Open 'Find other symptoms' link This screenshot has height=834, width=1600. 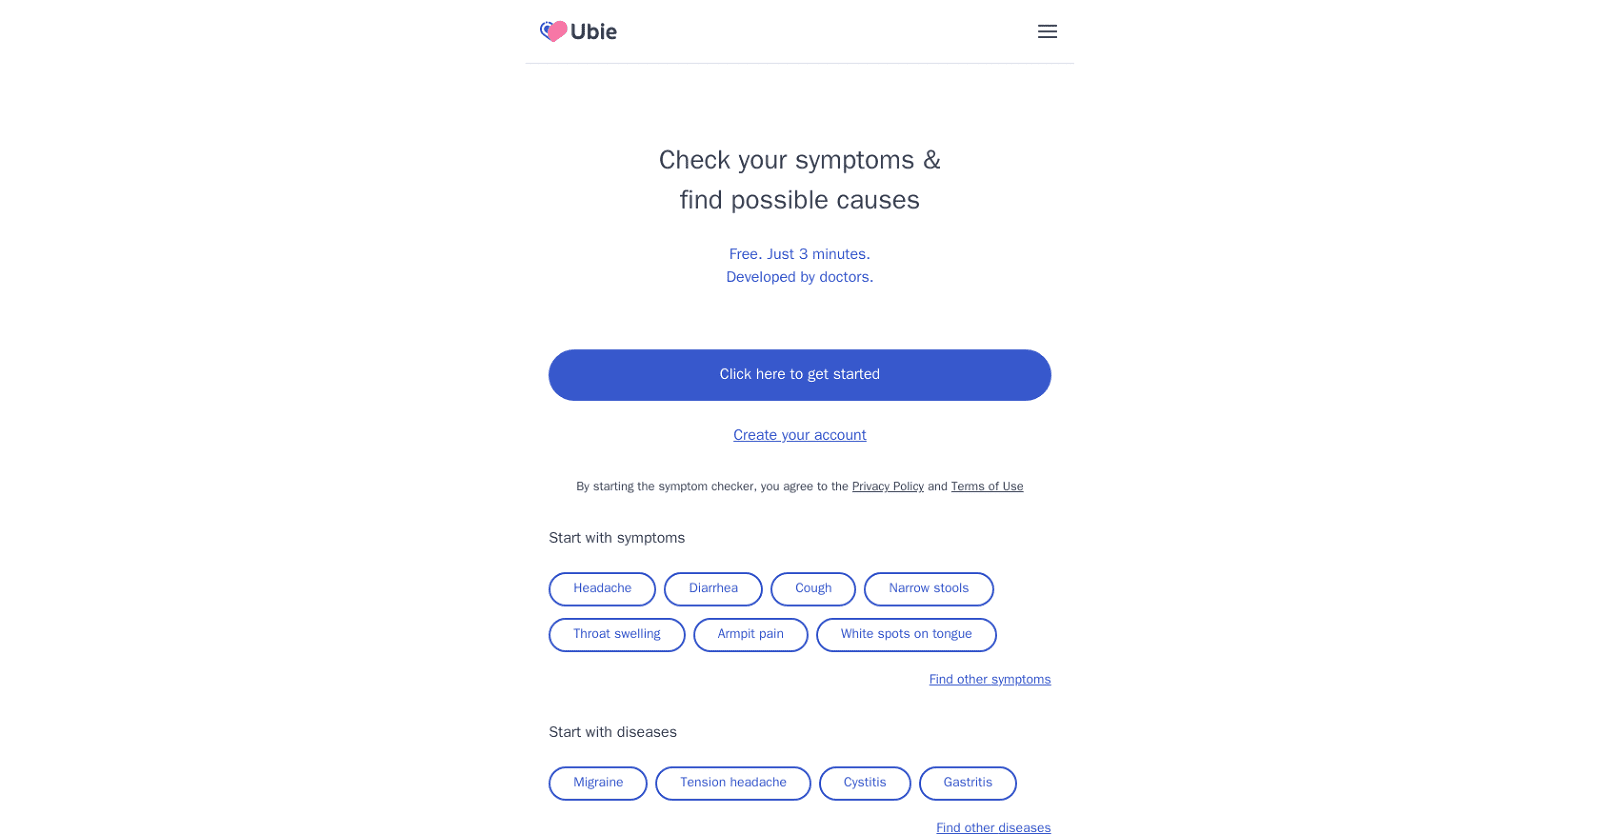point(990,679)
